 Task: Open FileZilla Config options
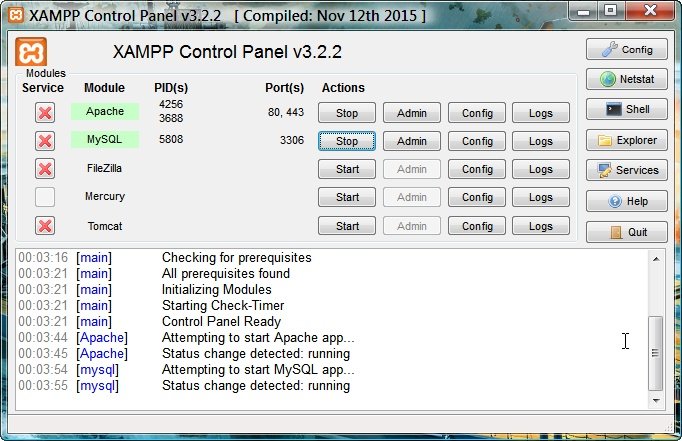(477, 169)
